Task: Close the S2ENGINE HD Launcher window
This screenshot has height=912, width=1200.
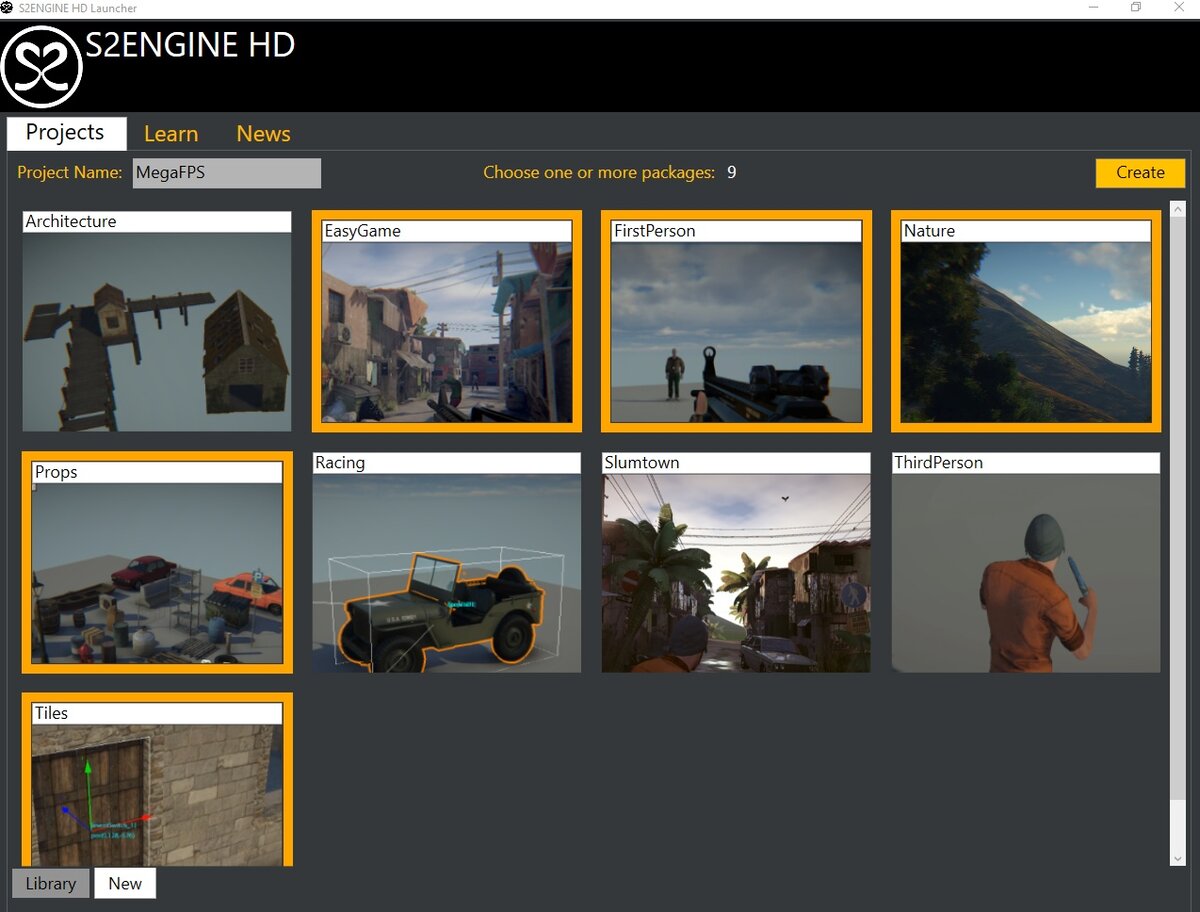Action: point(1179,8)
